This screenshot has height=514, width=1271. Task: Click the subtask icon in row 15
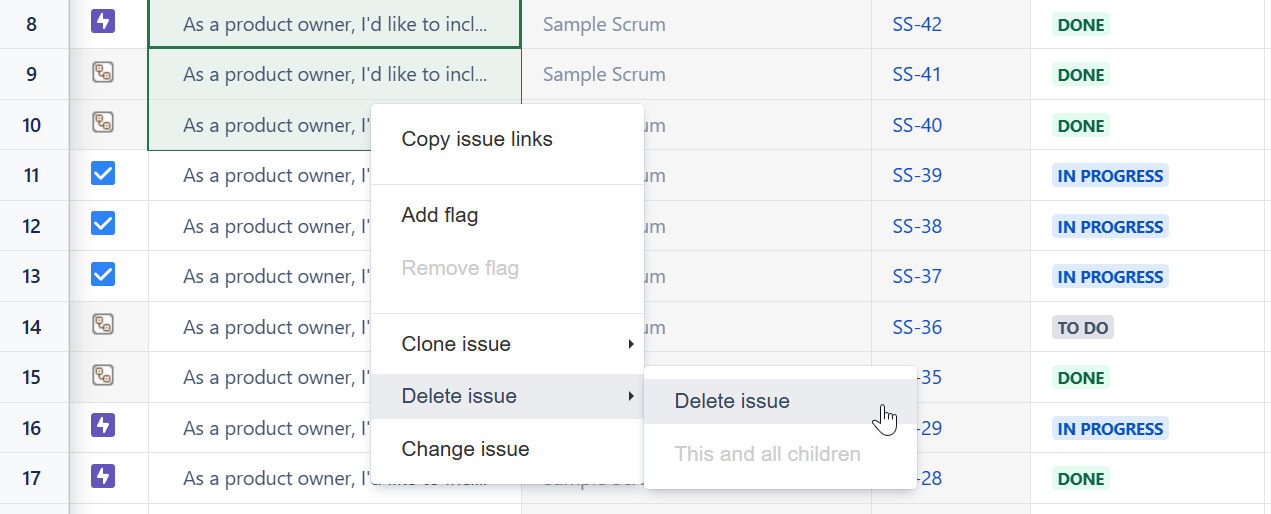click(x=103, y=375)
